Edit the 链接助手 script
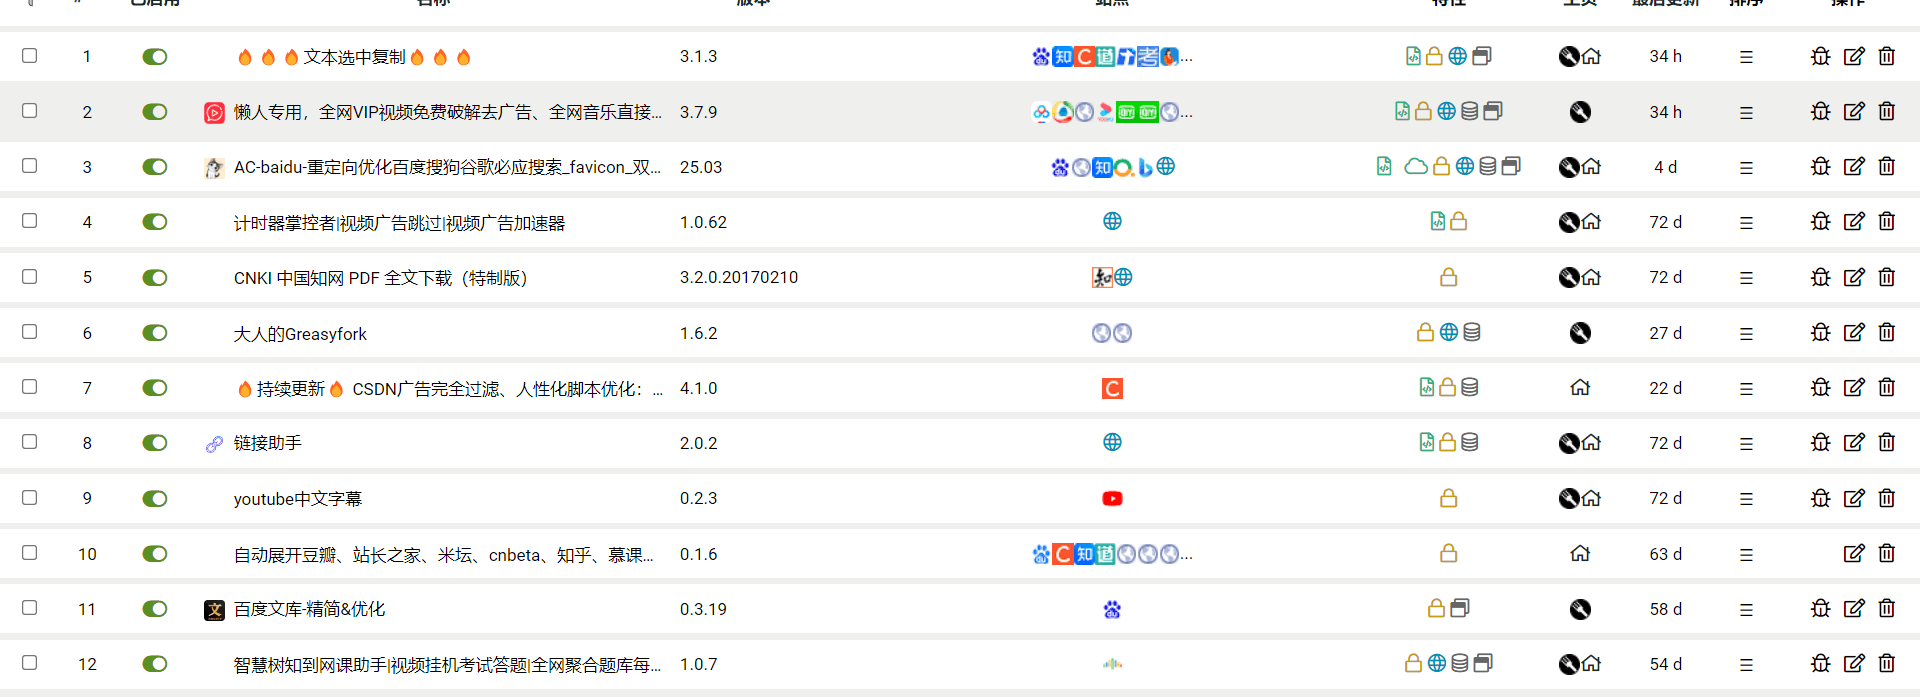 pos(1854,442)
